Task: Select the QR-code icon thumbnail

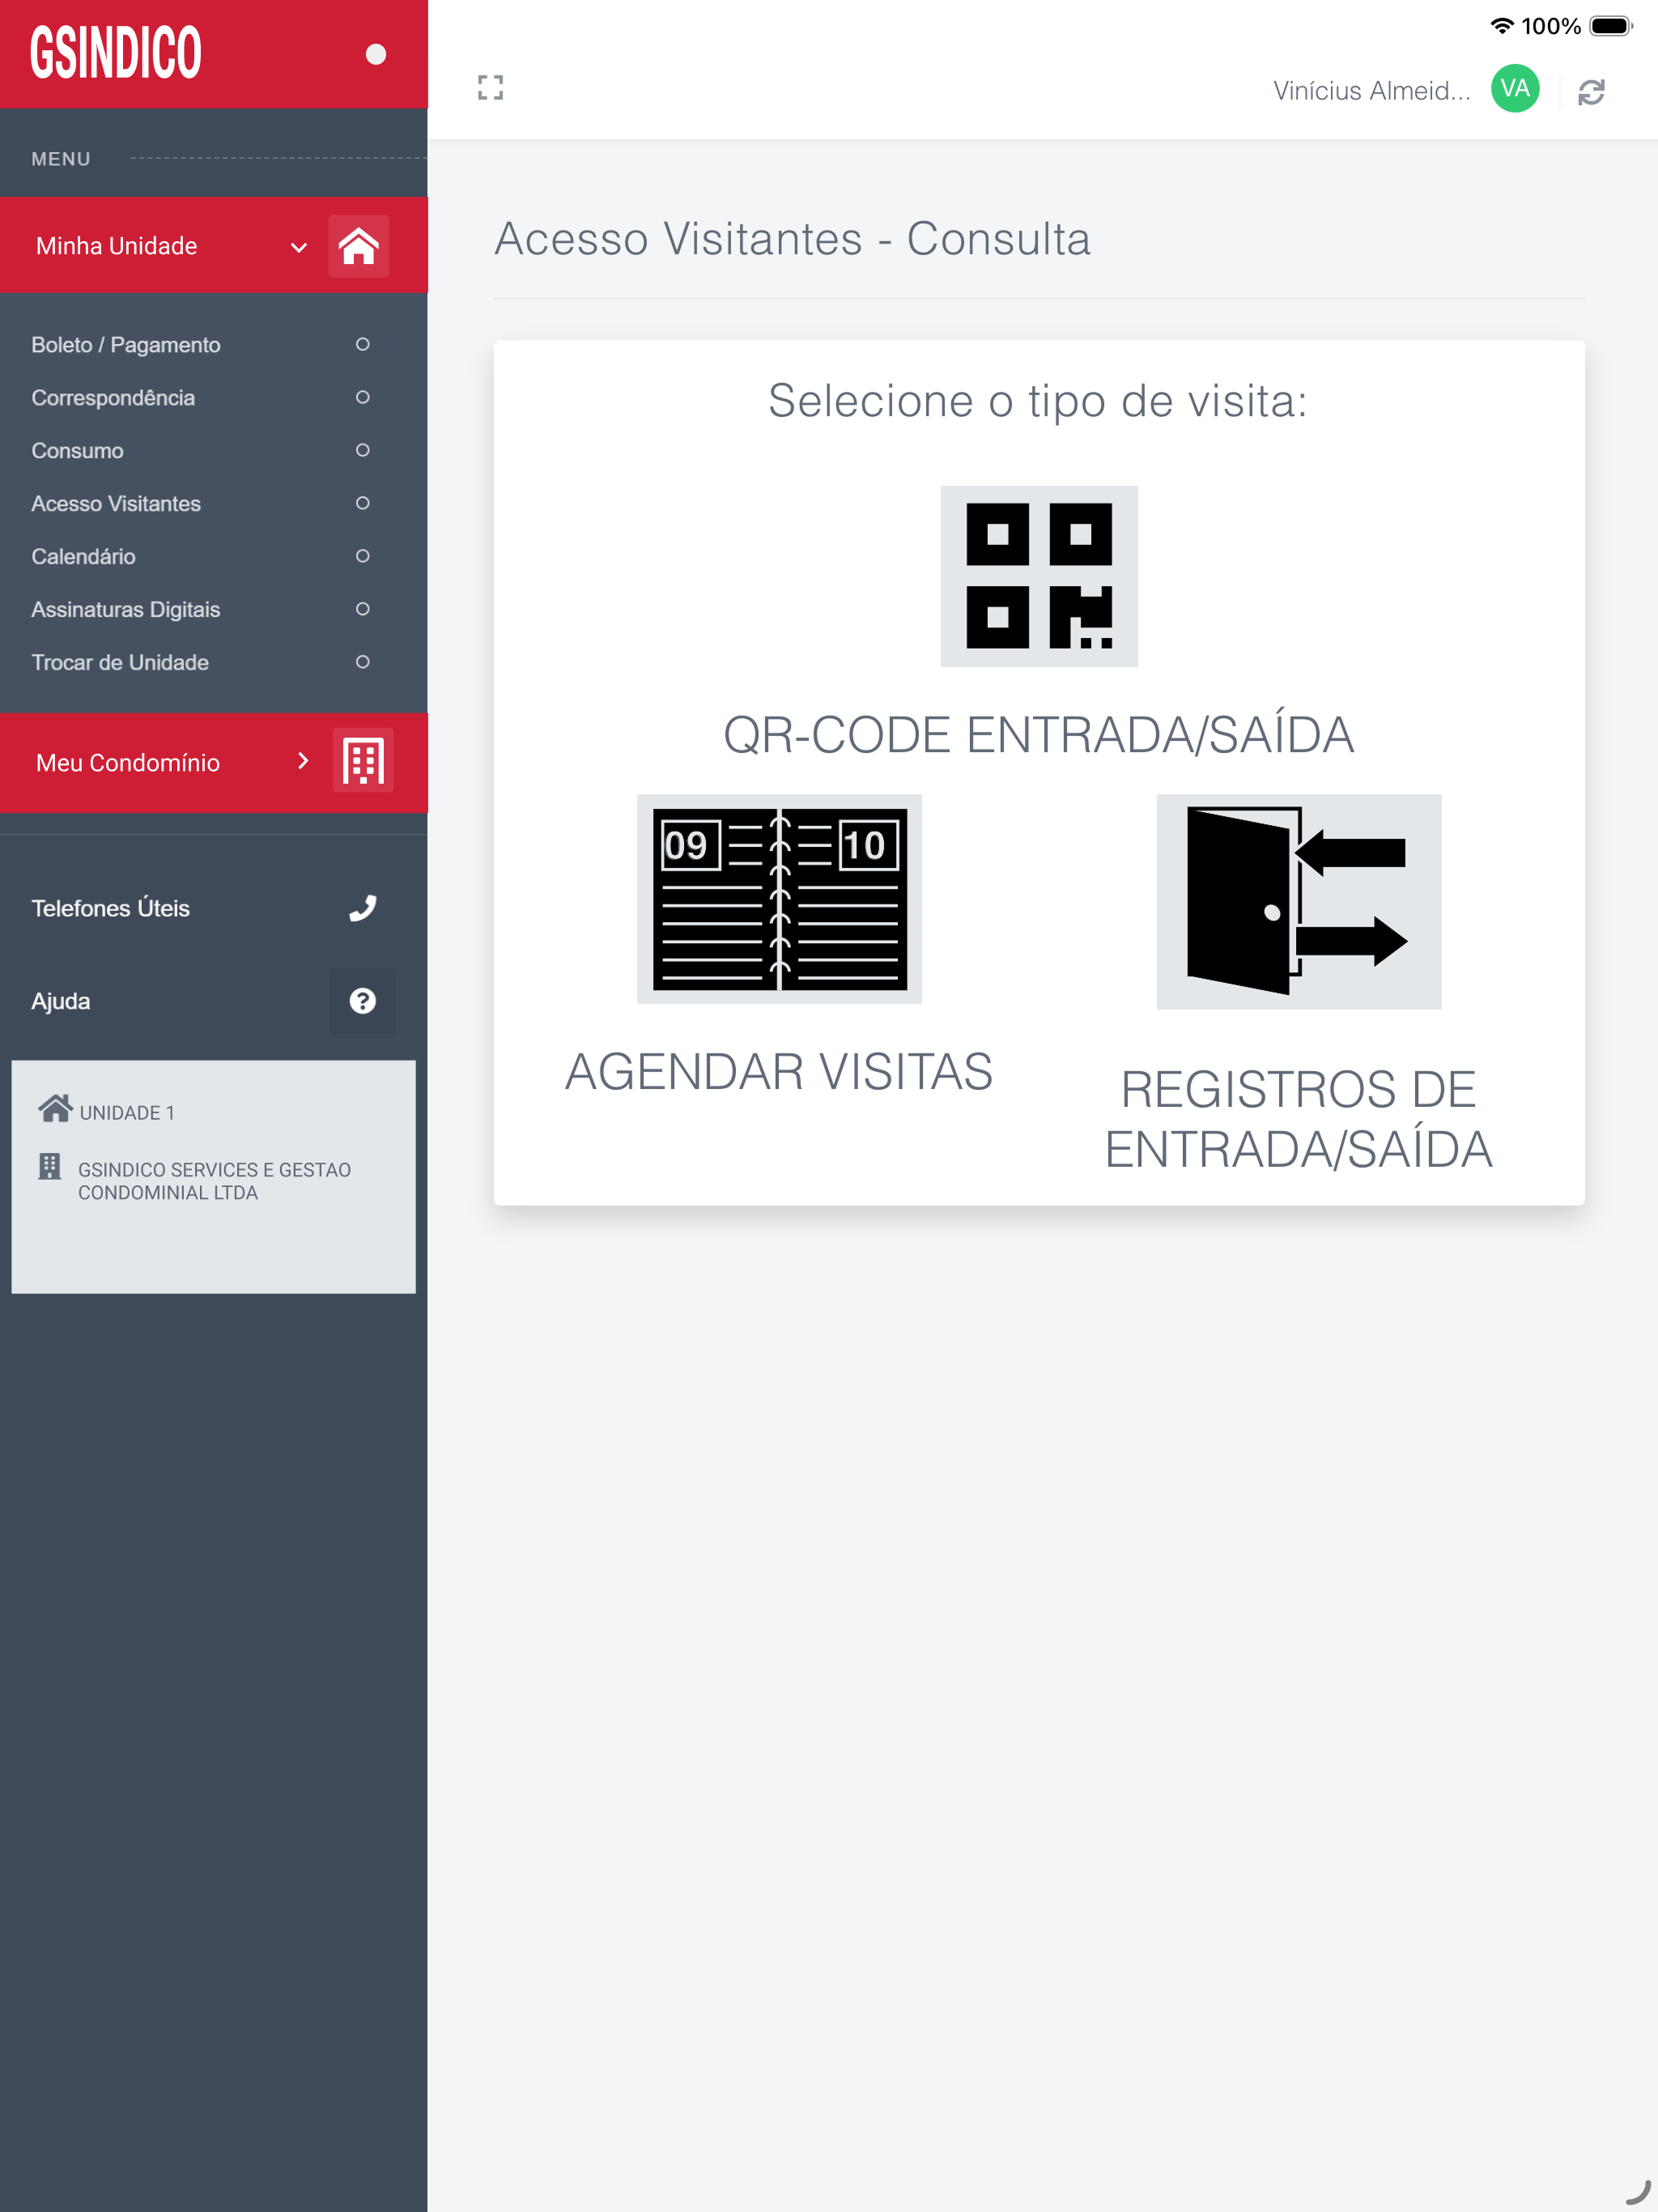Action: coord(1038,576)
